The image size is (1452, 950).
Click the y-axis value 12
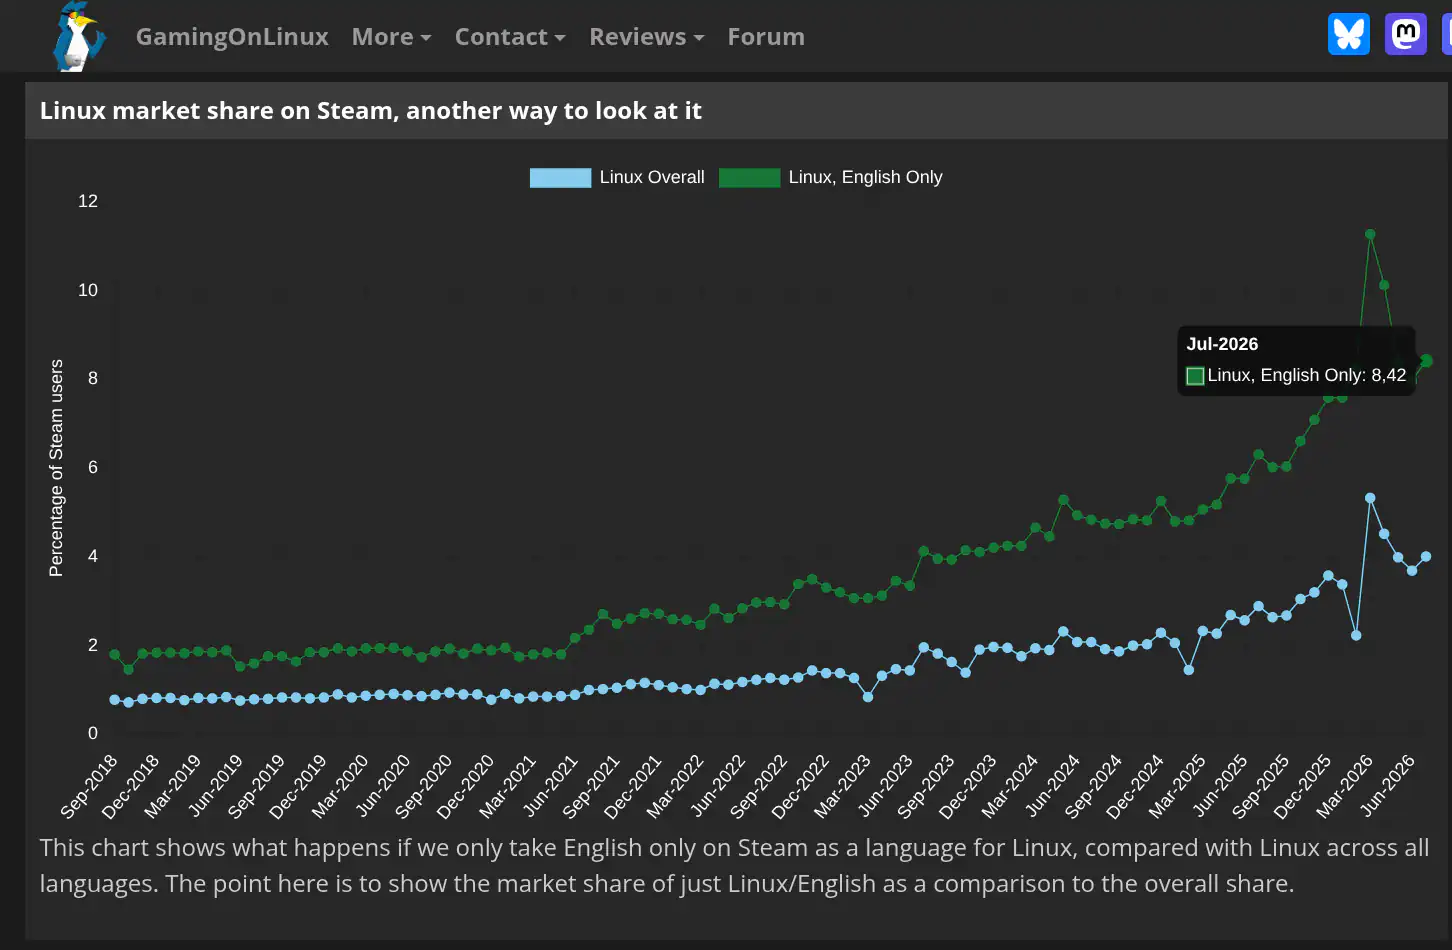[x=88, y=201]
